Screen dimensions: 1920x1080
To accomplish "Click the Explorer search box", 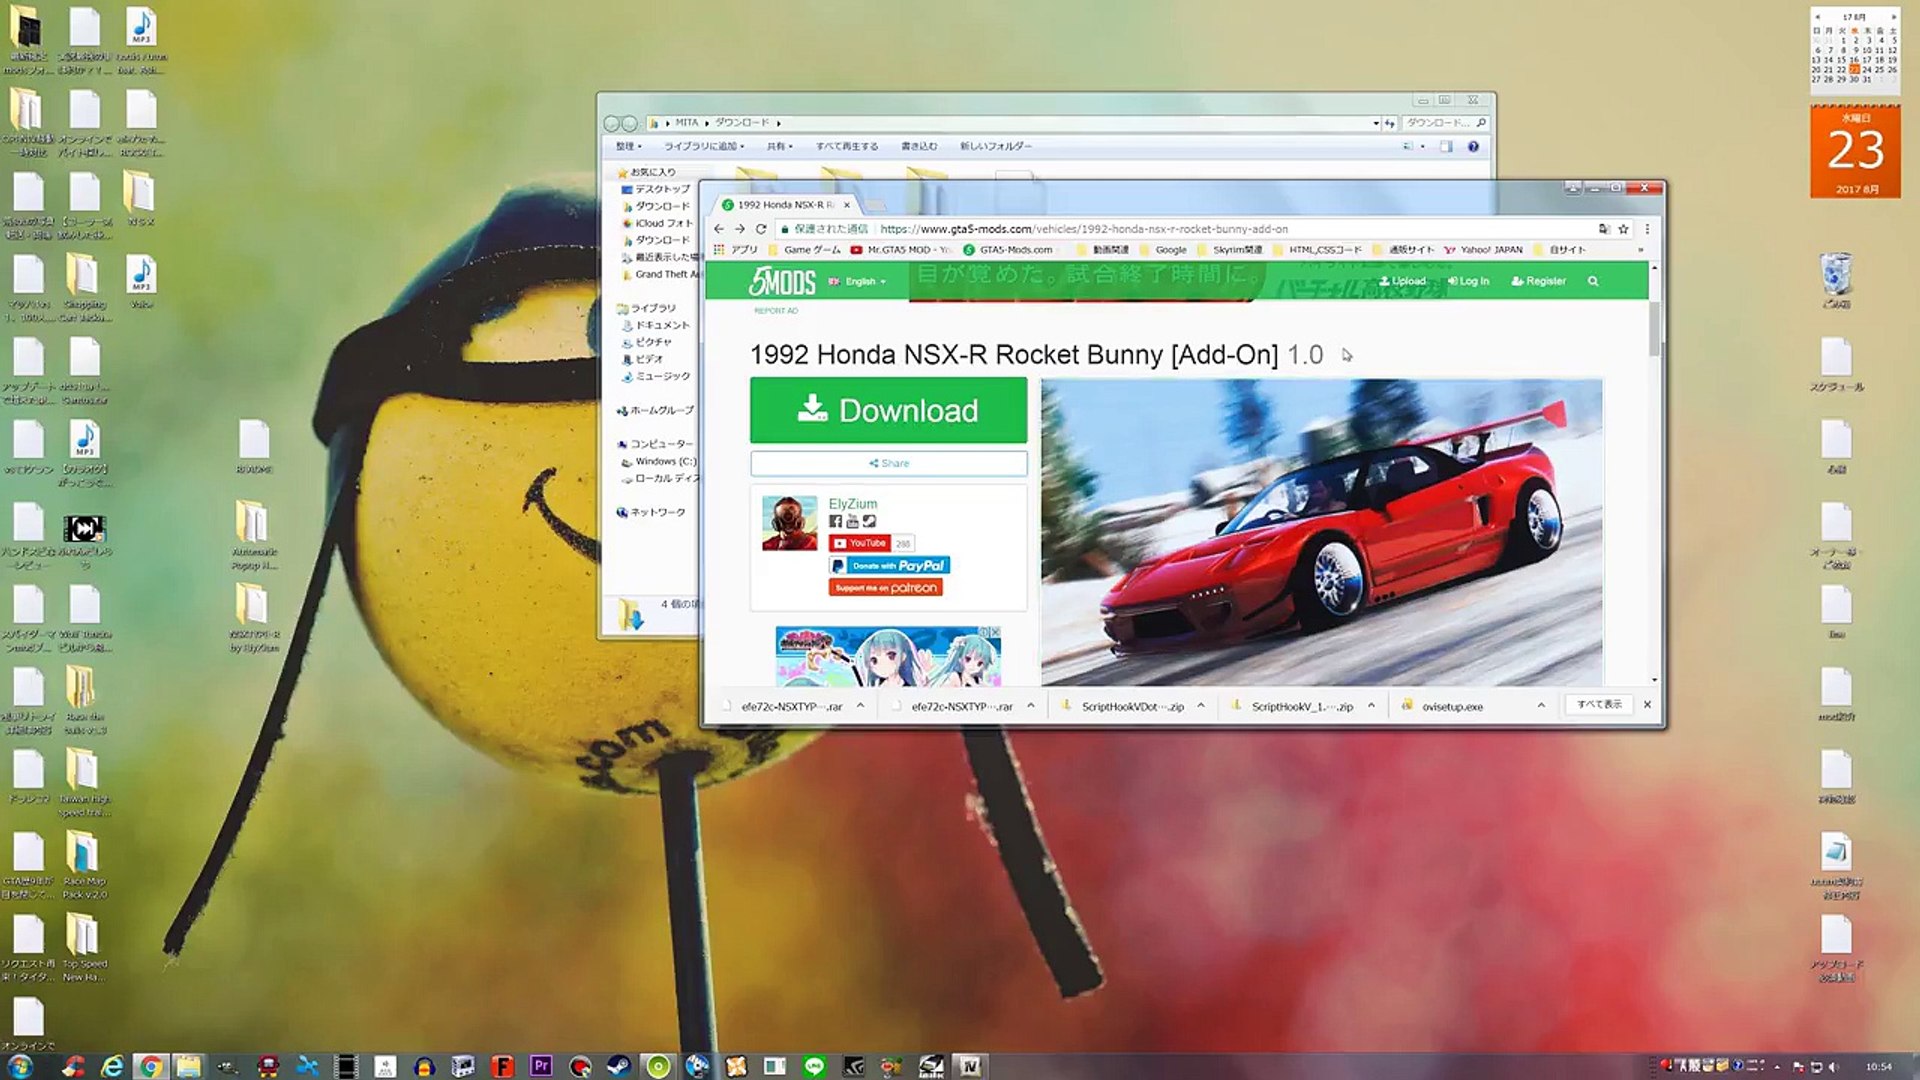I will click(x=1443, y=123).
